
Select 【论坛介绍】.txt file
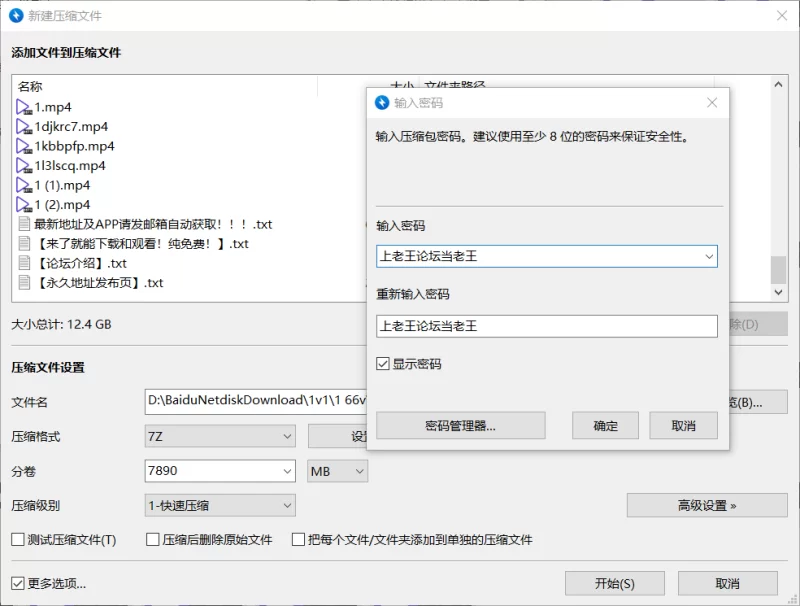click(81, 263)
